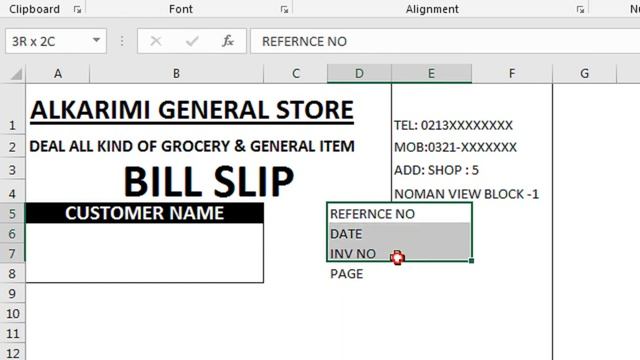Select column C header
This screenshot has width=640, height=360.
(296, 73)
